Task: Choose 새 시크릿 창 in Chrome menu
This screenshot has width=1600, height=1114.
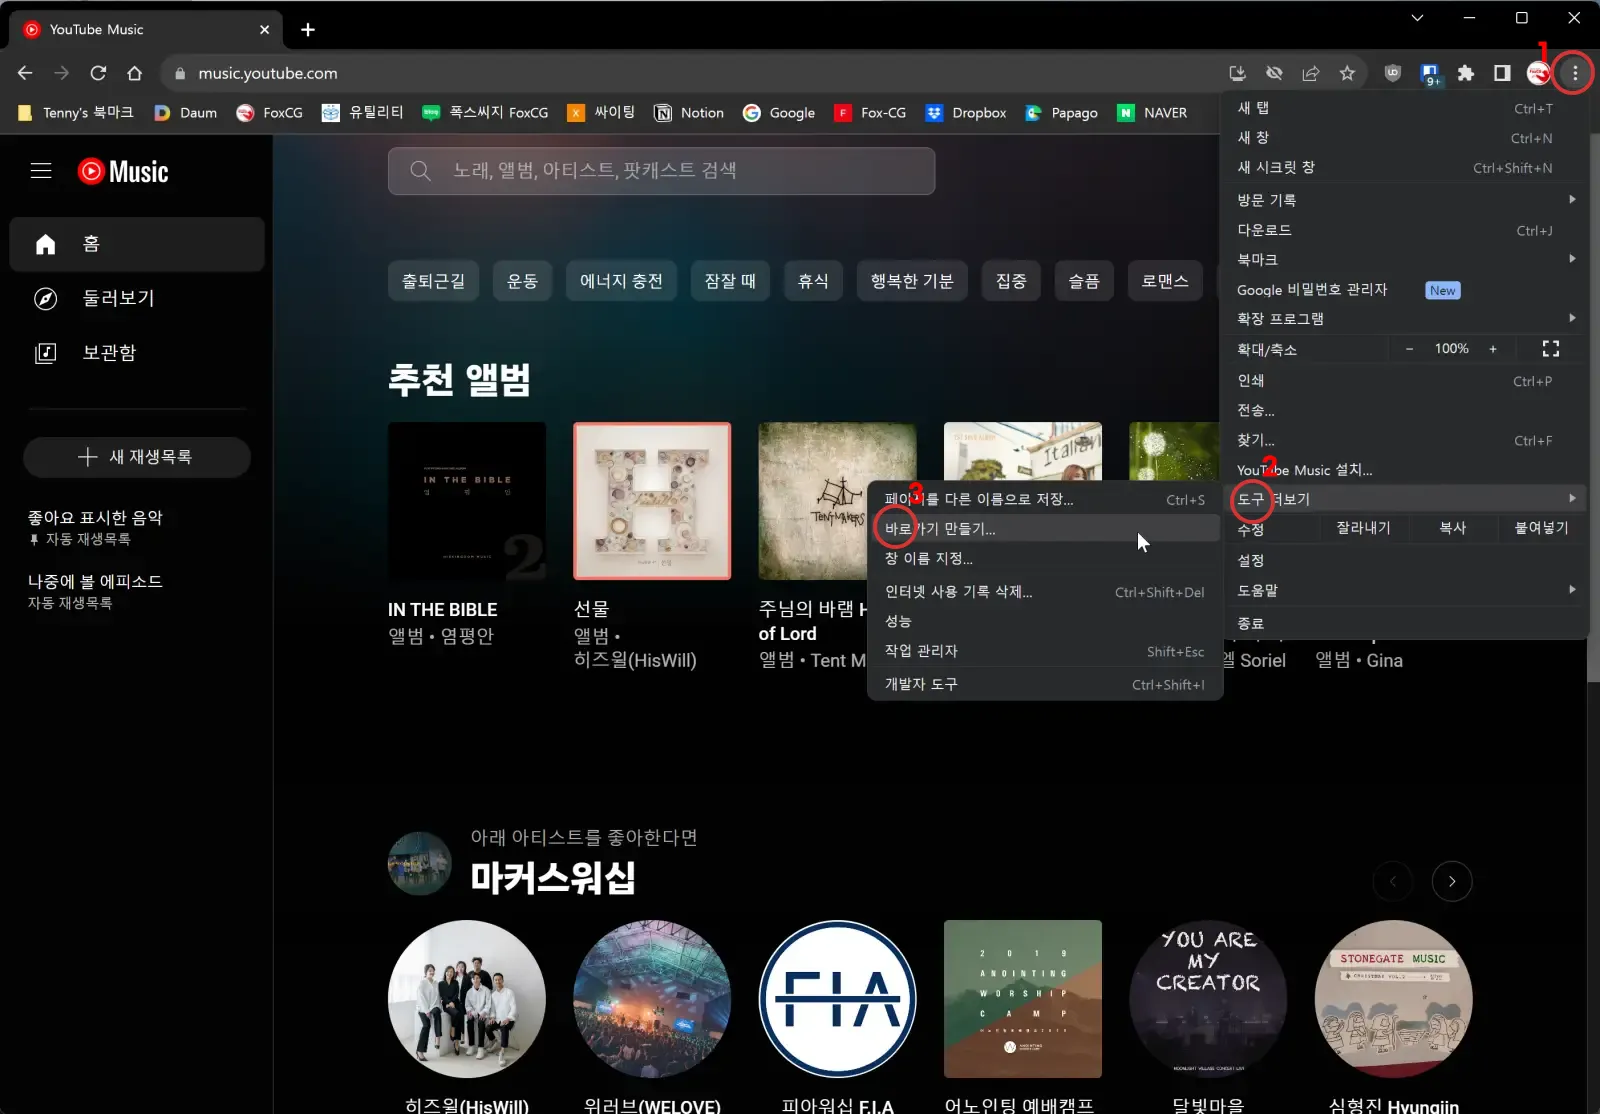Action: pyautogui.click(x=1405, y=168)
